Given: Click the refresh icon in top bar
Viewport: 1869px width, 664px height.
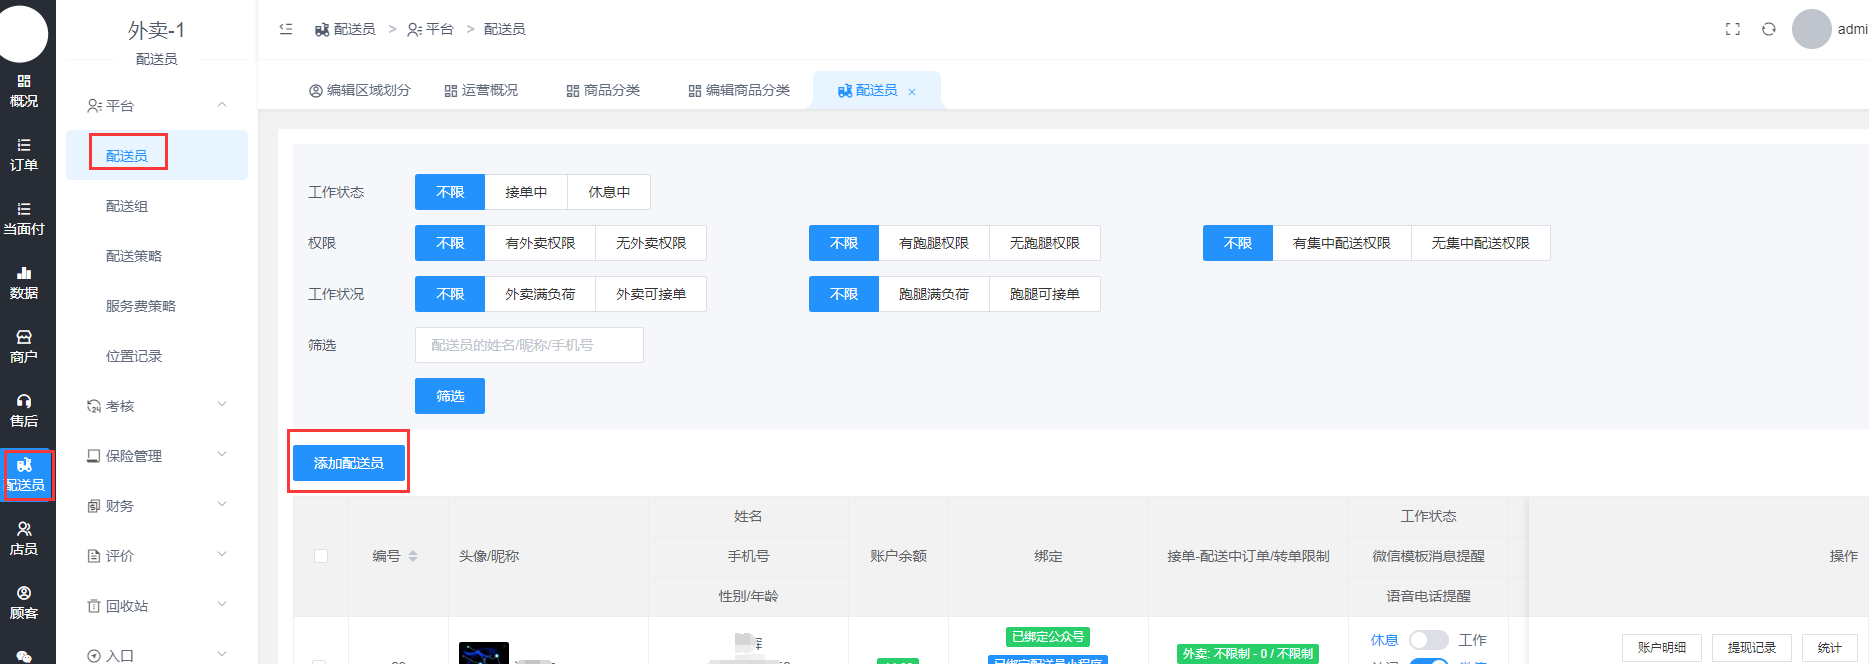Looking at the screenshot, I should point(1769,29).
